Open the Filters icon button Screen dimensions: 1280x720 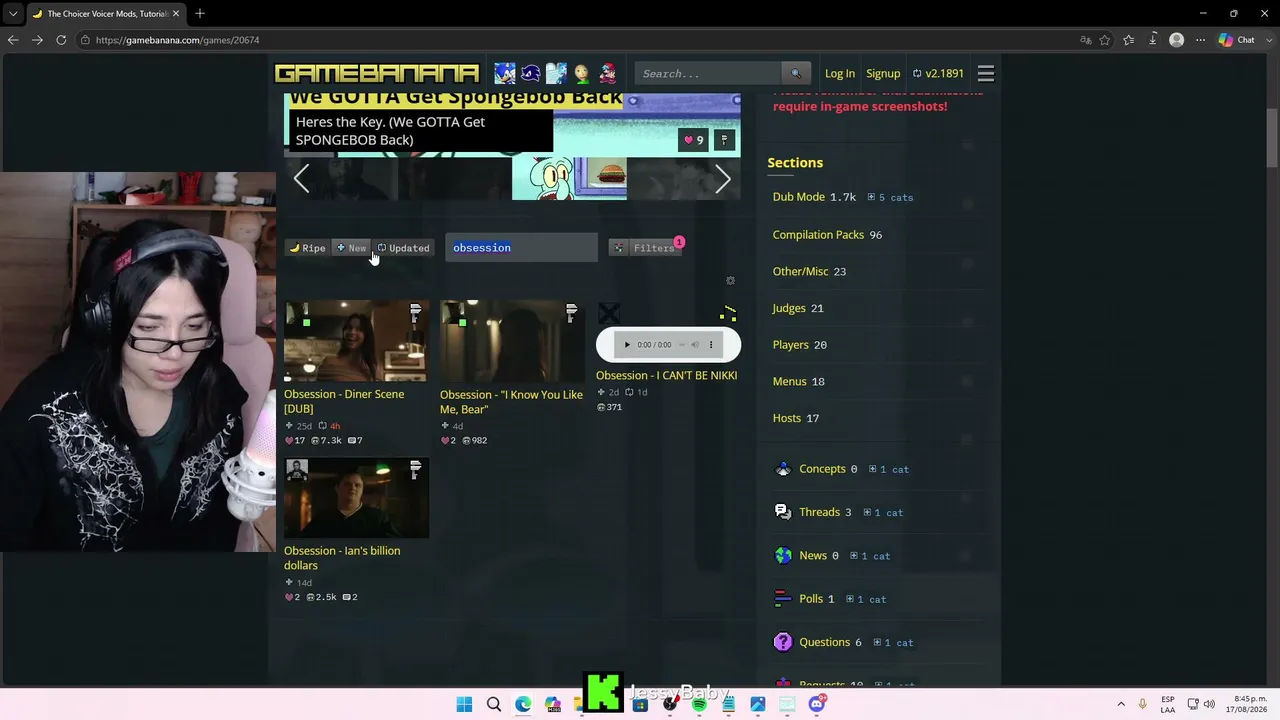[x=619, y=248]
